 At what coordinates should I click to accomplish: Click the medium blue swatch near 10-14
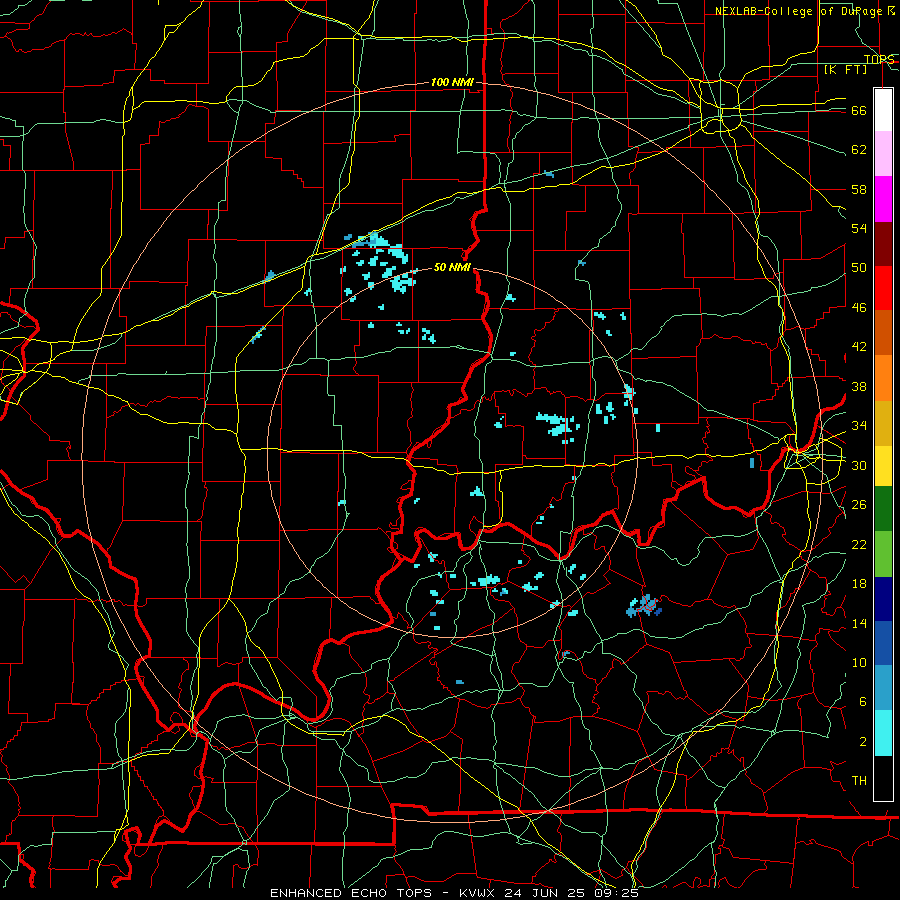coord(883,643)
